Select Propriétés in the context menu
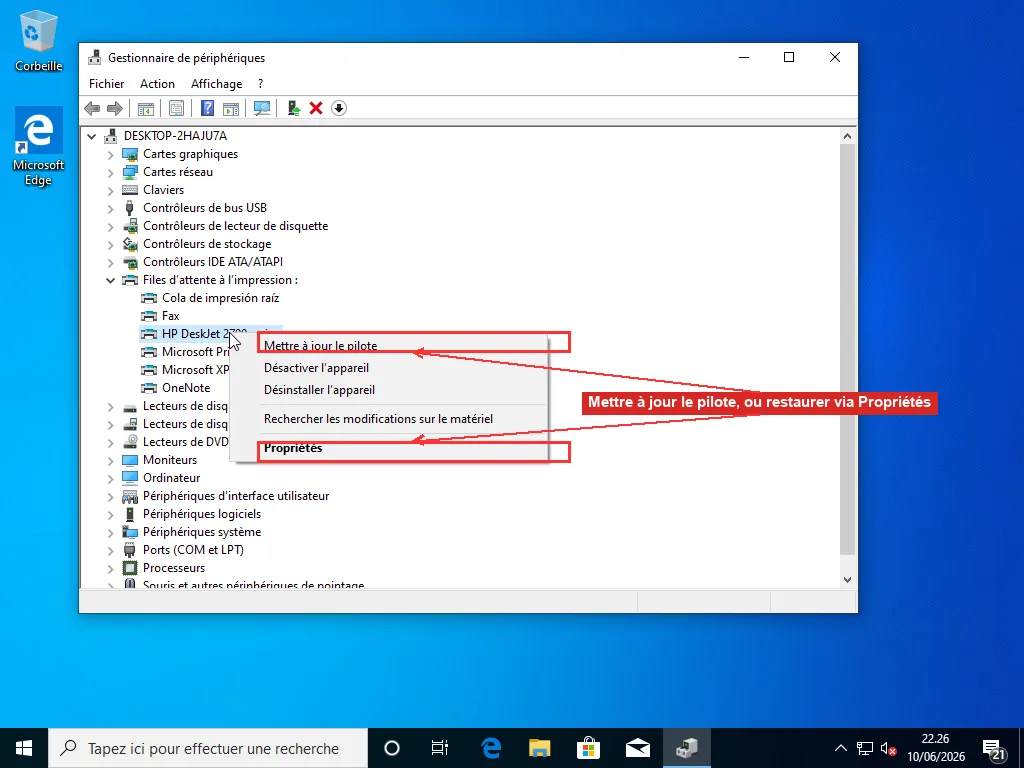This screenshot has width=1024, height=768. pyautogui.click(x=293, y=448)
